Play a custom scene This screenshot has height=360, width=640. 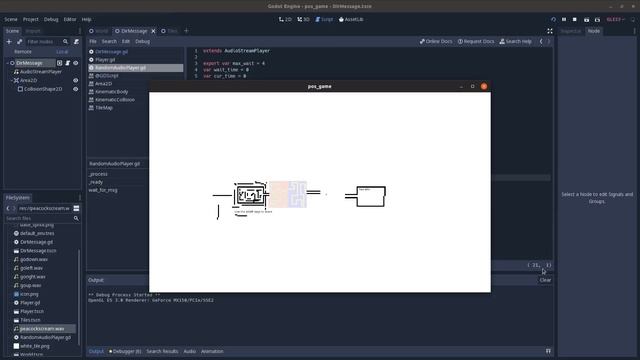[598, 19]
